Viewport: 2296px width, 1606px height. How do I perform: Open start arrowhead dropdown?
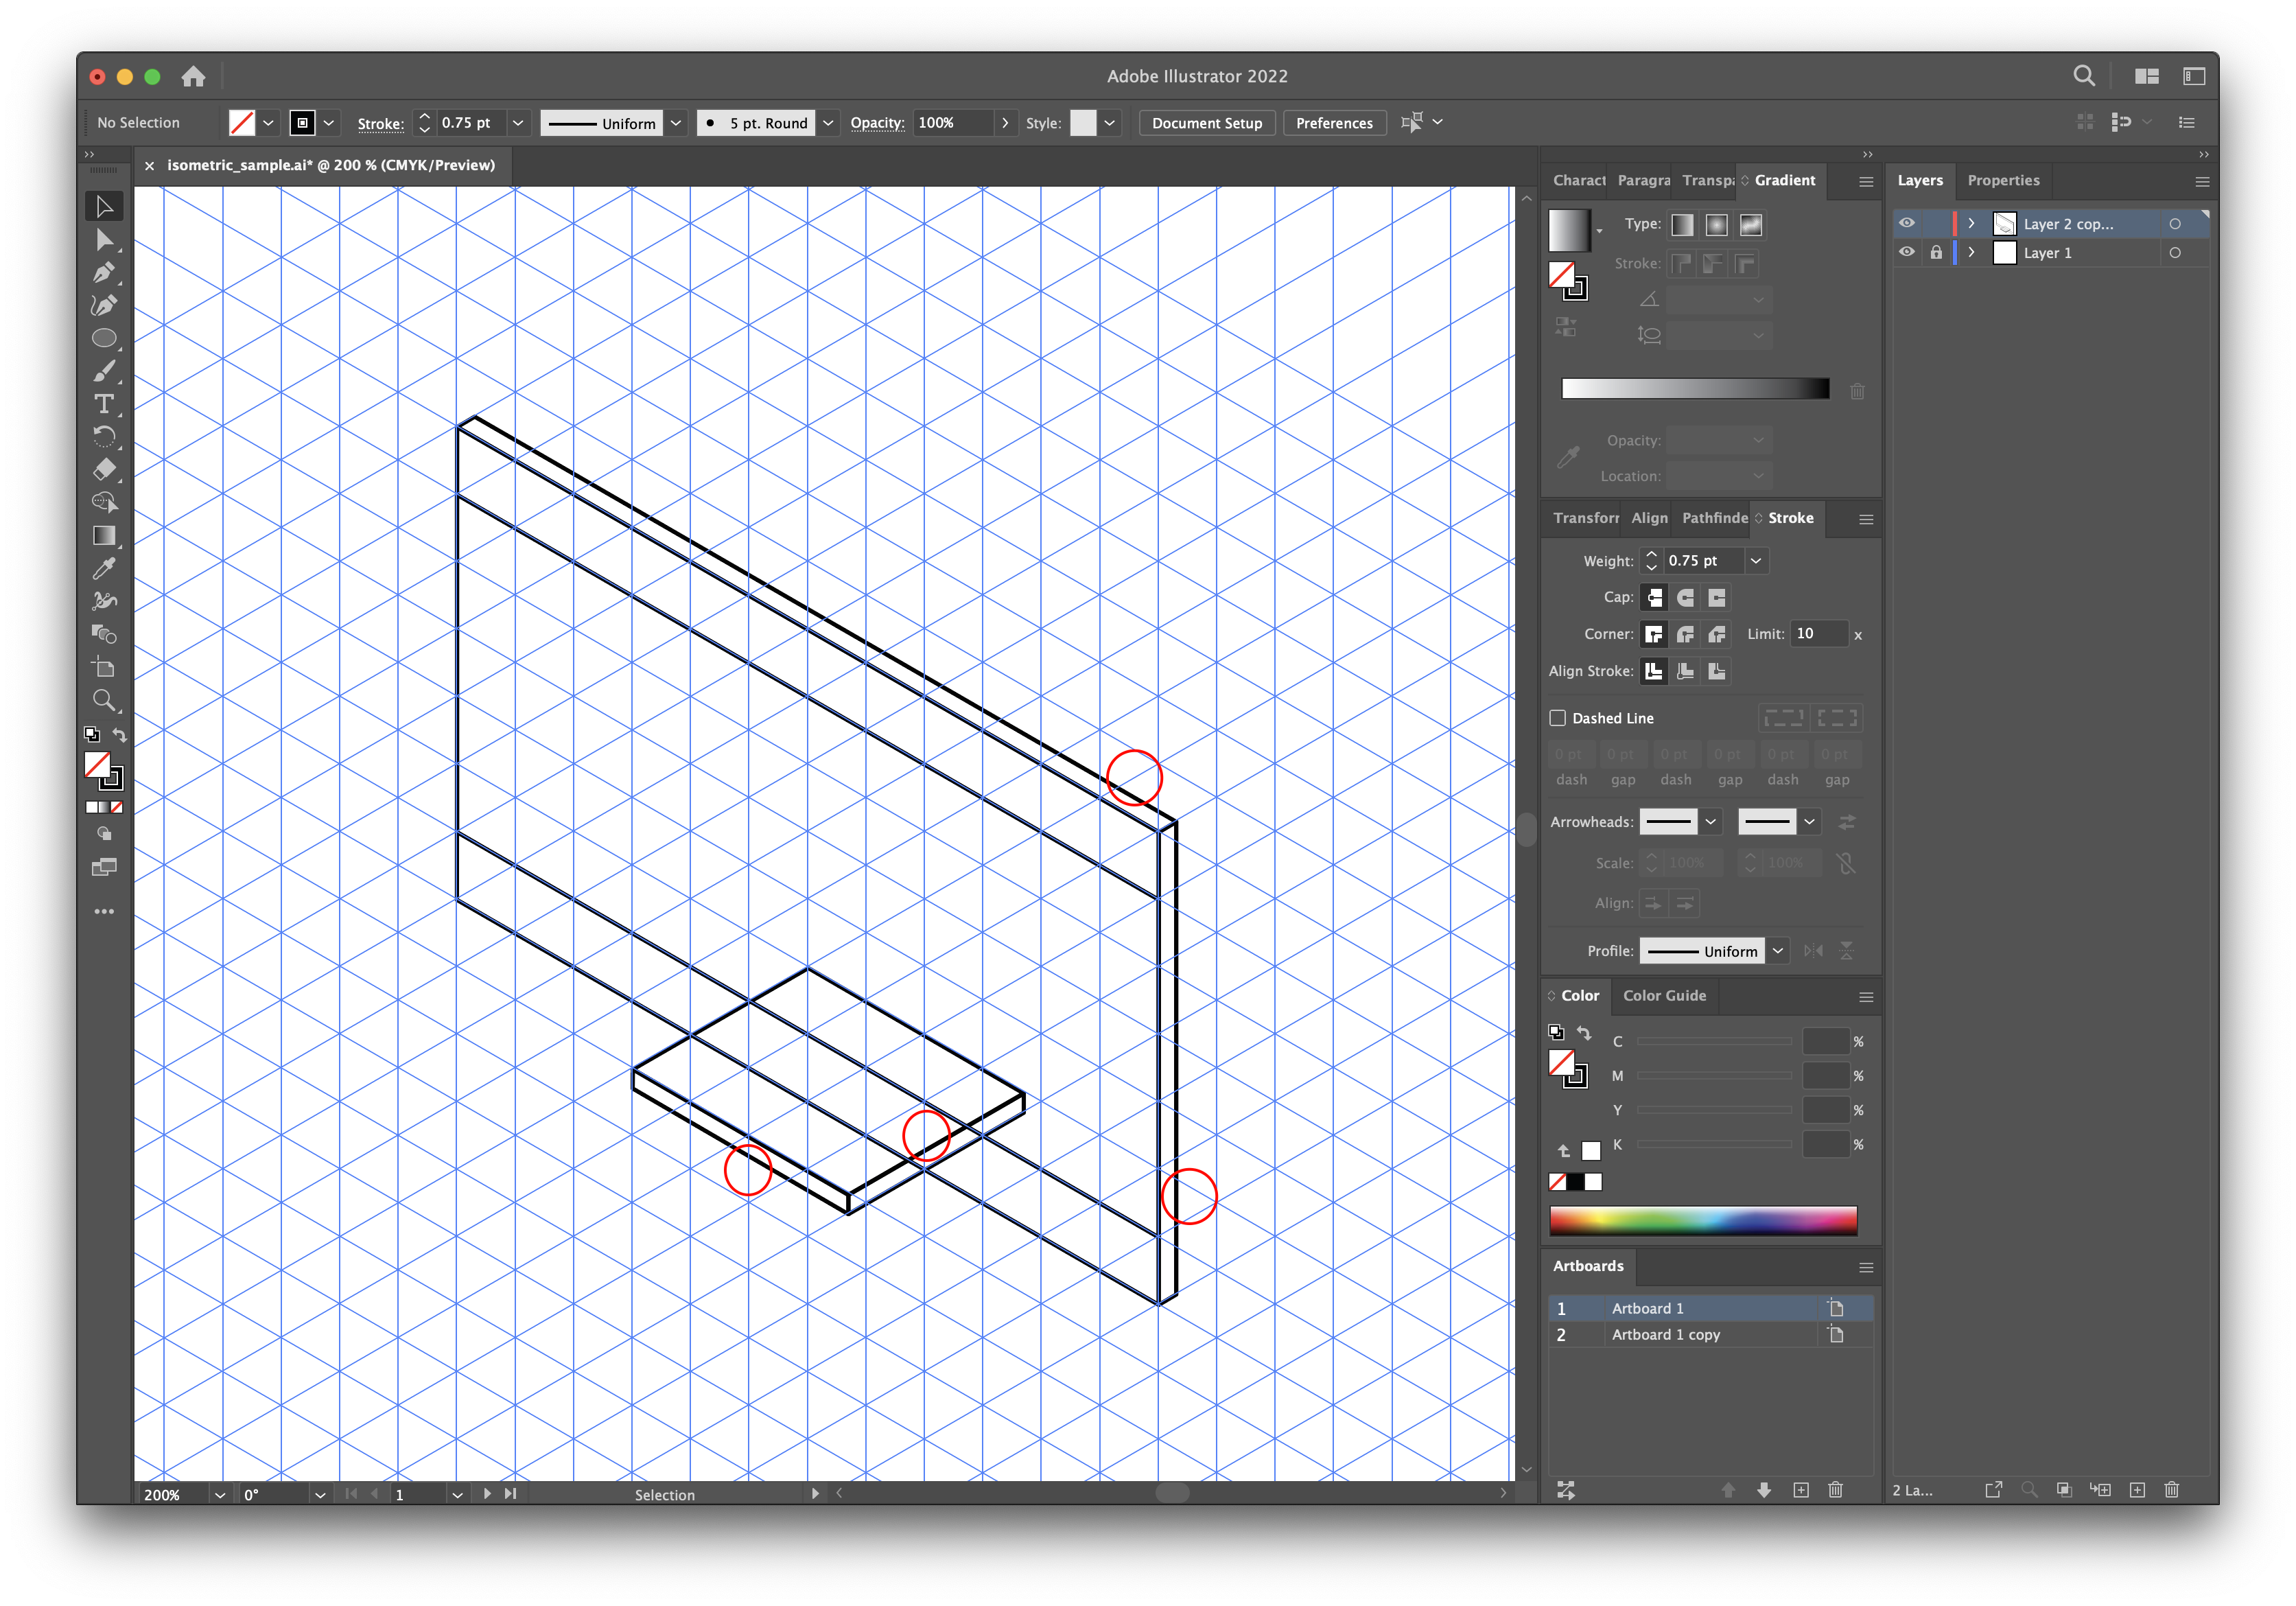tap(1711, 822)
